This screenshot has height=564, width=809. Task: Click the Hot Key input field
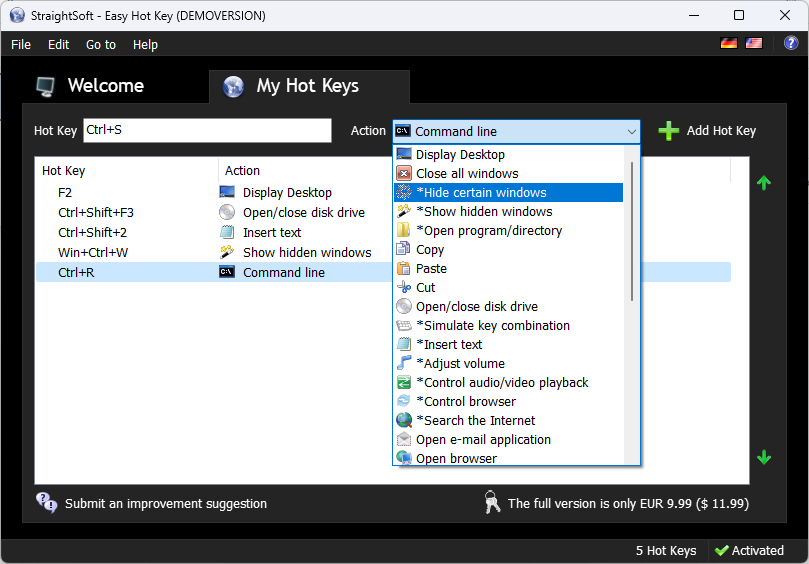(206, 131)
